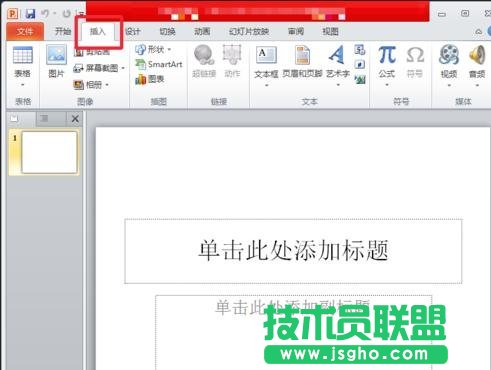Open the 审阅 review tab

(x=296, y=32)
